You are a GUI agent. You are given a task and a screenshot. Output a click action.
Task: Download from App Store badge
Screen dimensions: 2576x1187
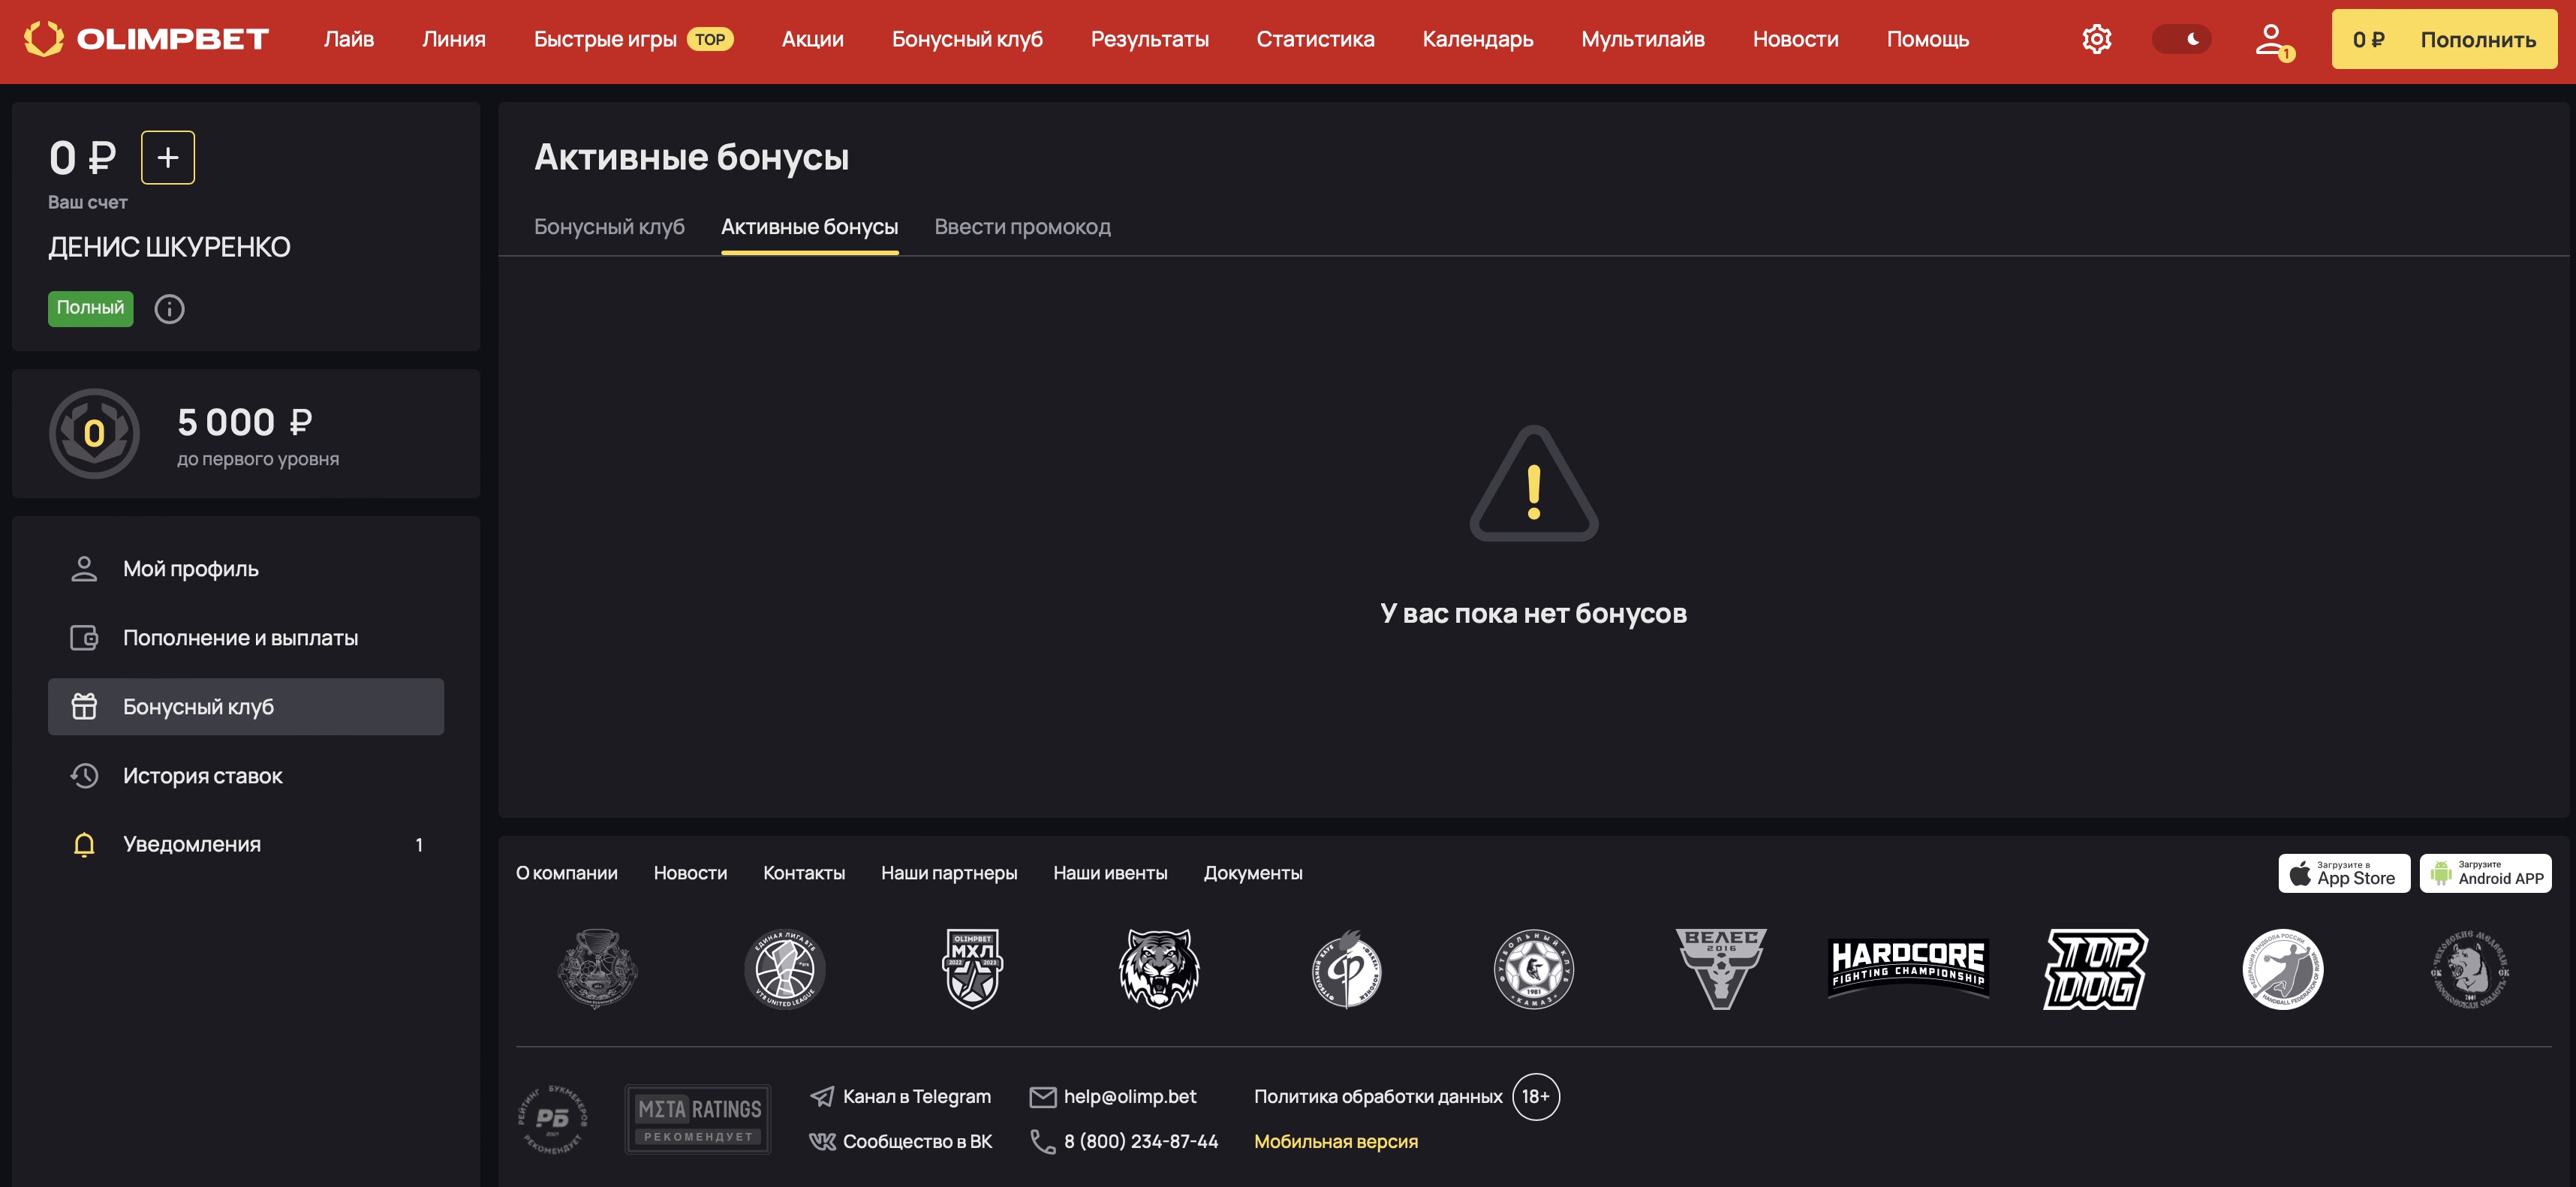point(2344,873)
